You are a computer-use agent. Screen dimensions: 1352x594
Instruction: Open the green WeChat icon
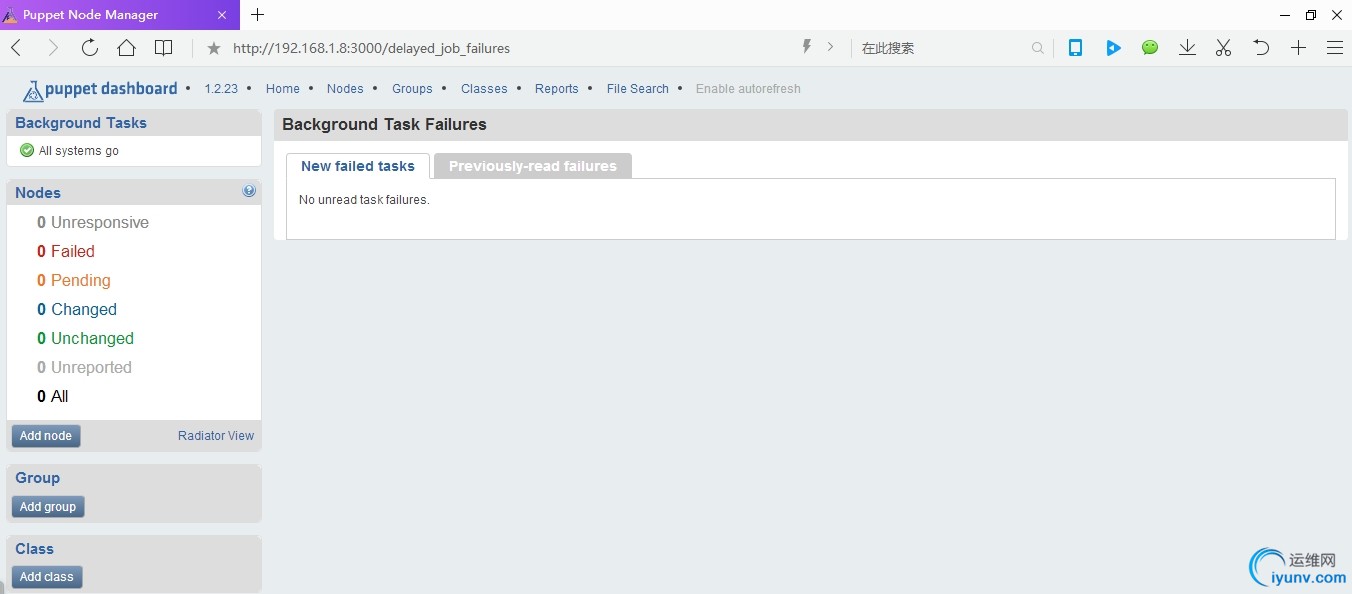1150,48
